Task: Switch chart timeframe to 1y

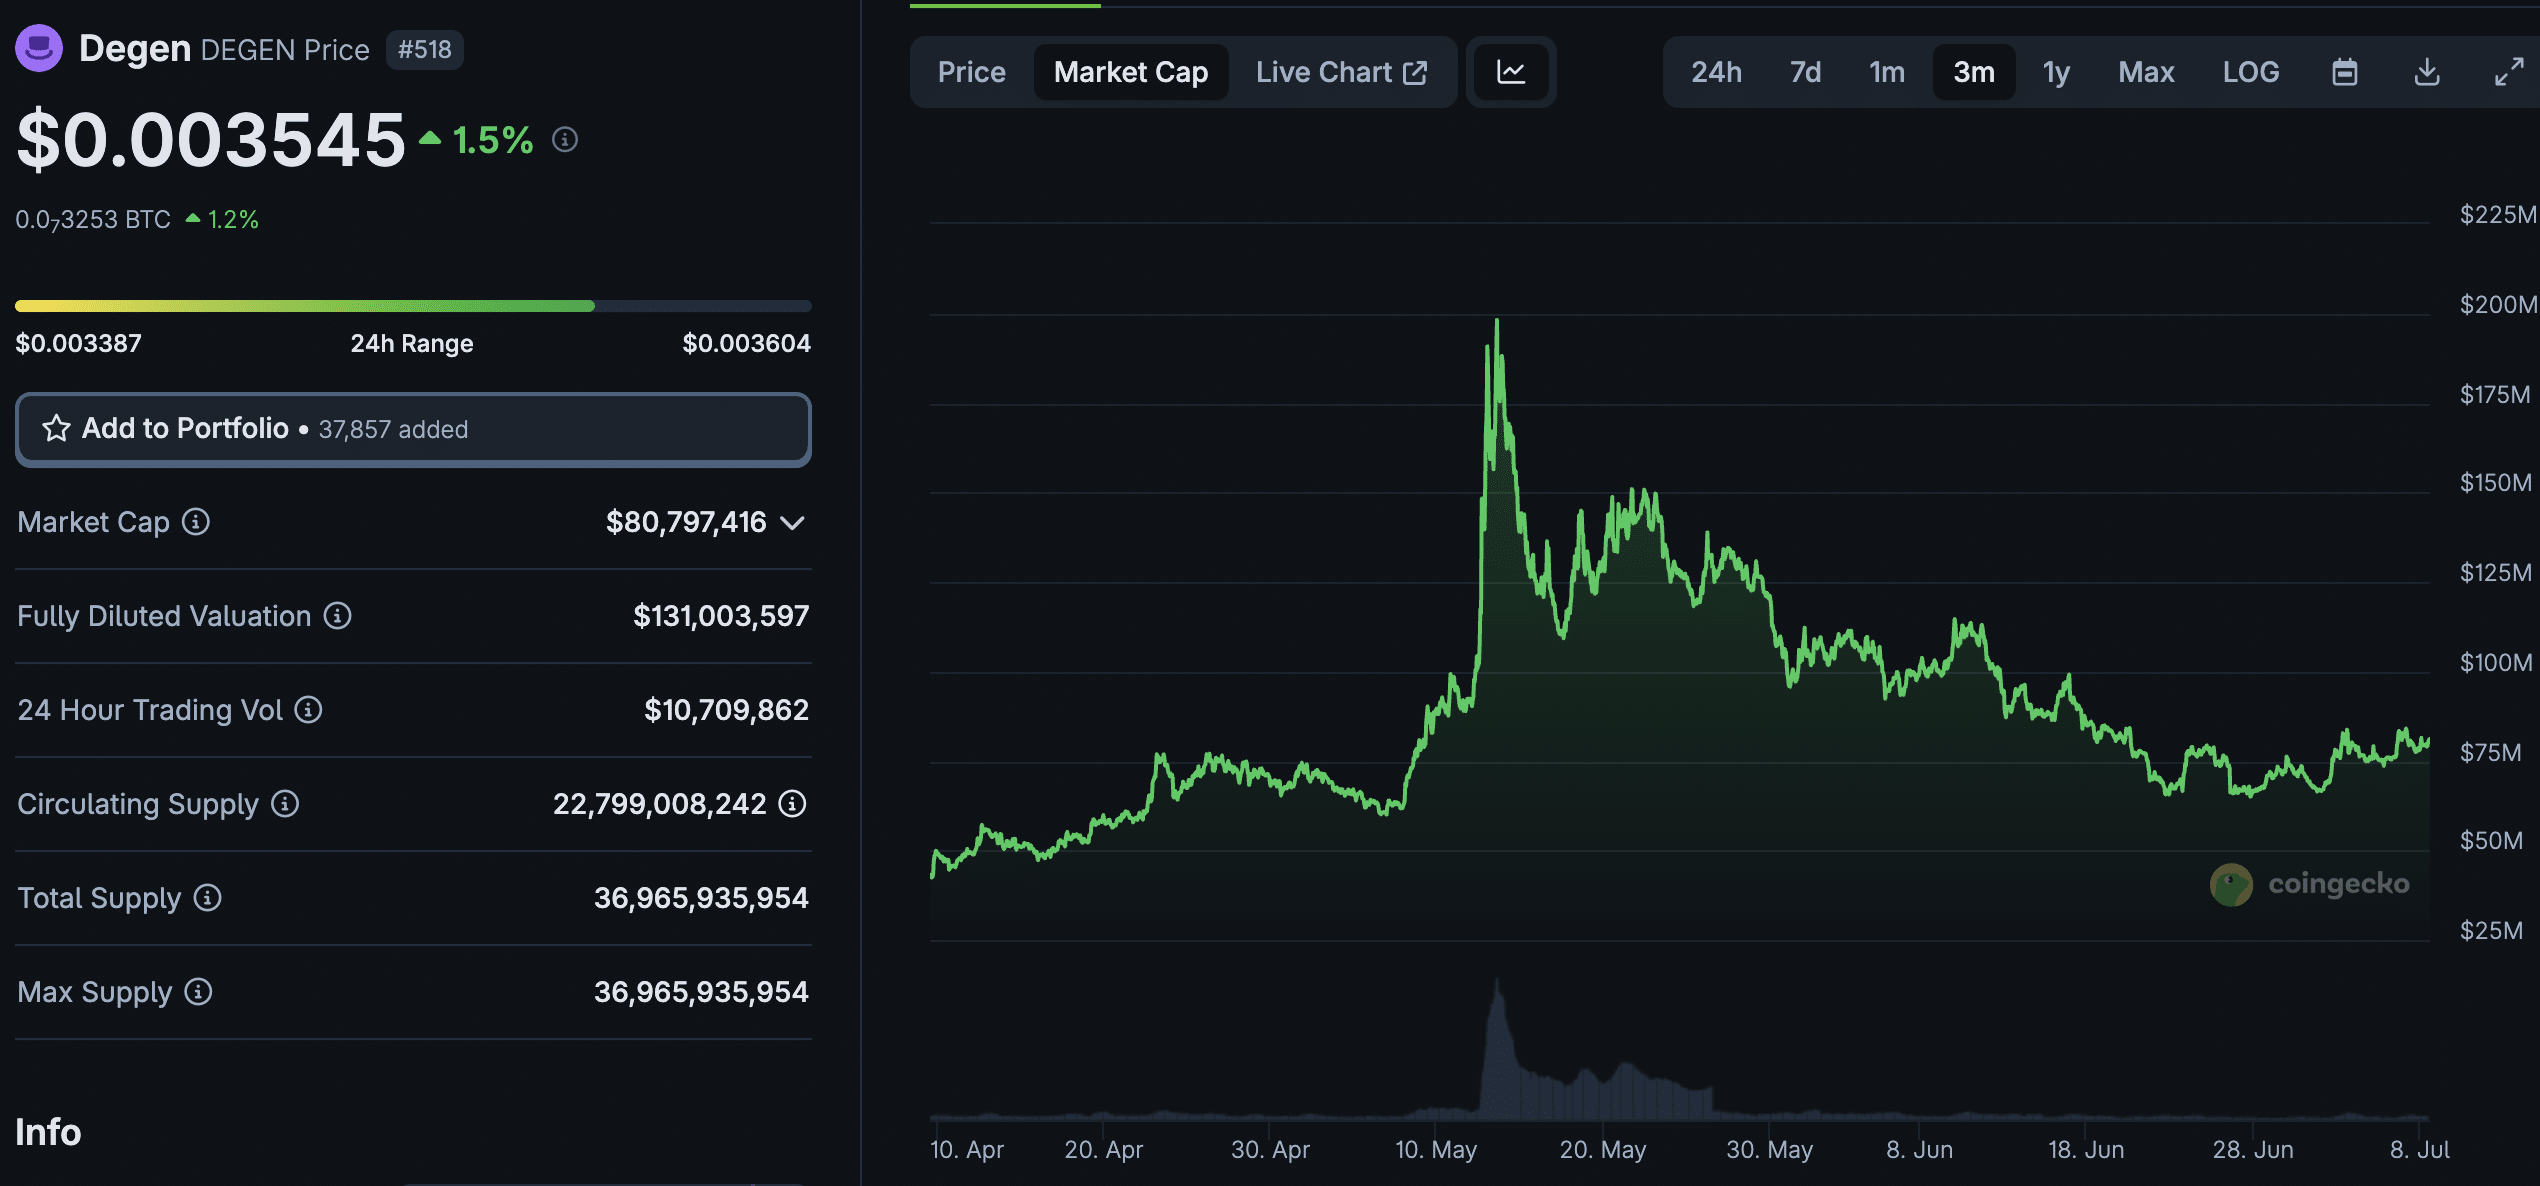Action: (2056, 71)
